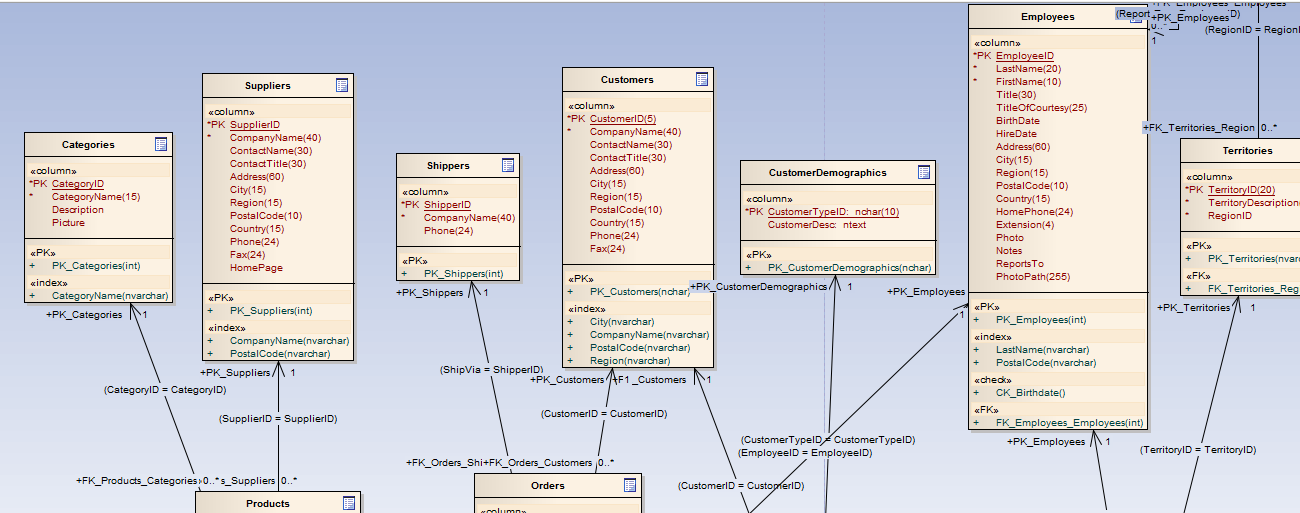Click City(nvarchar) index in Customers

tap(622, 322)
